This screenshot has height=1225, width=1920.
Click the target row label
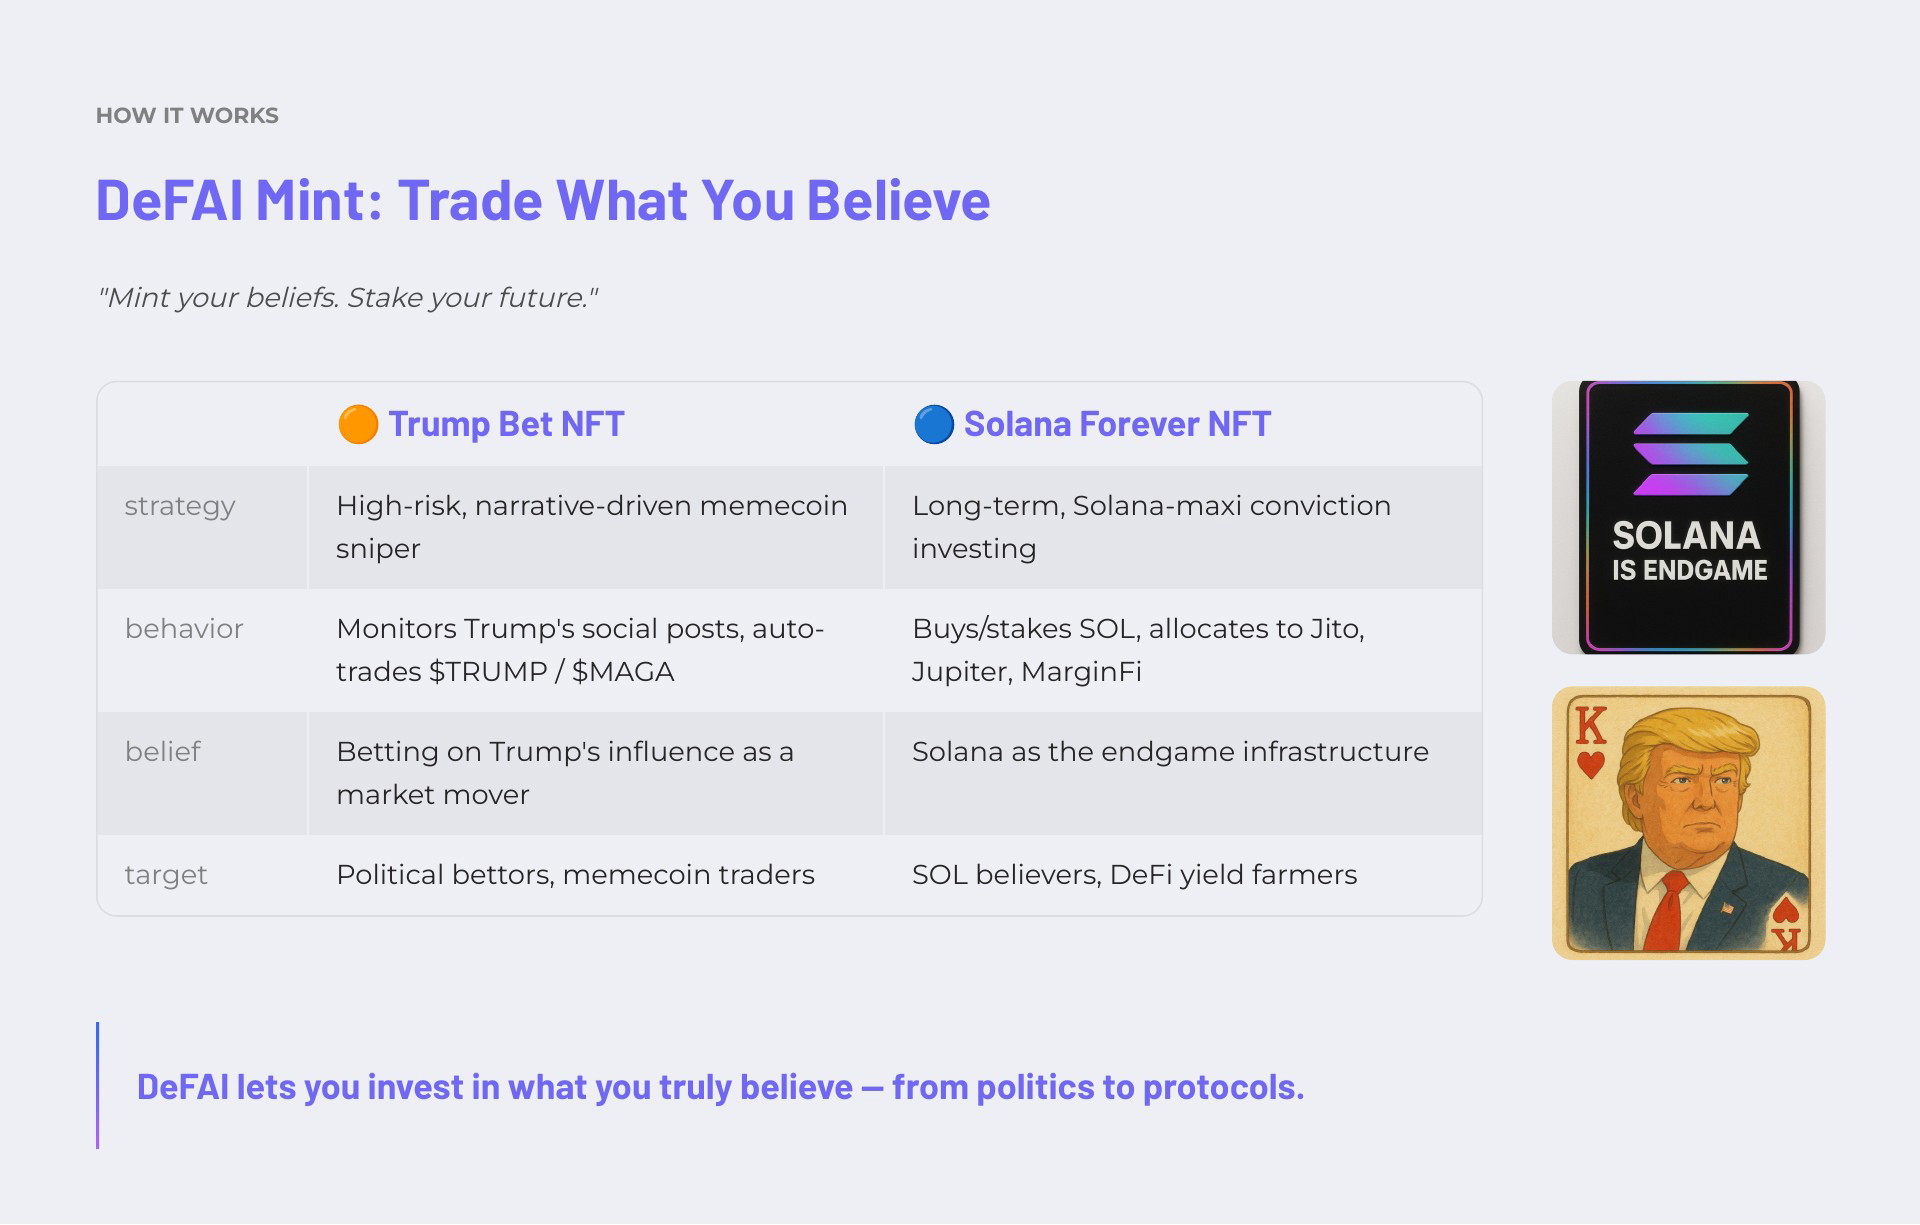(166, 875)
